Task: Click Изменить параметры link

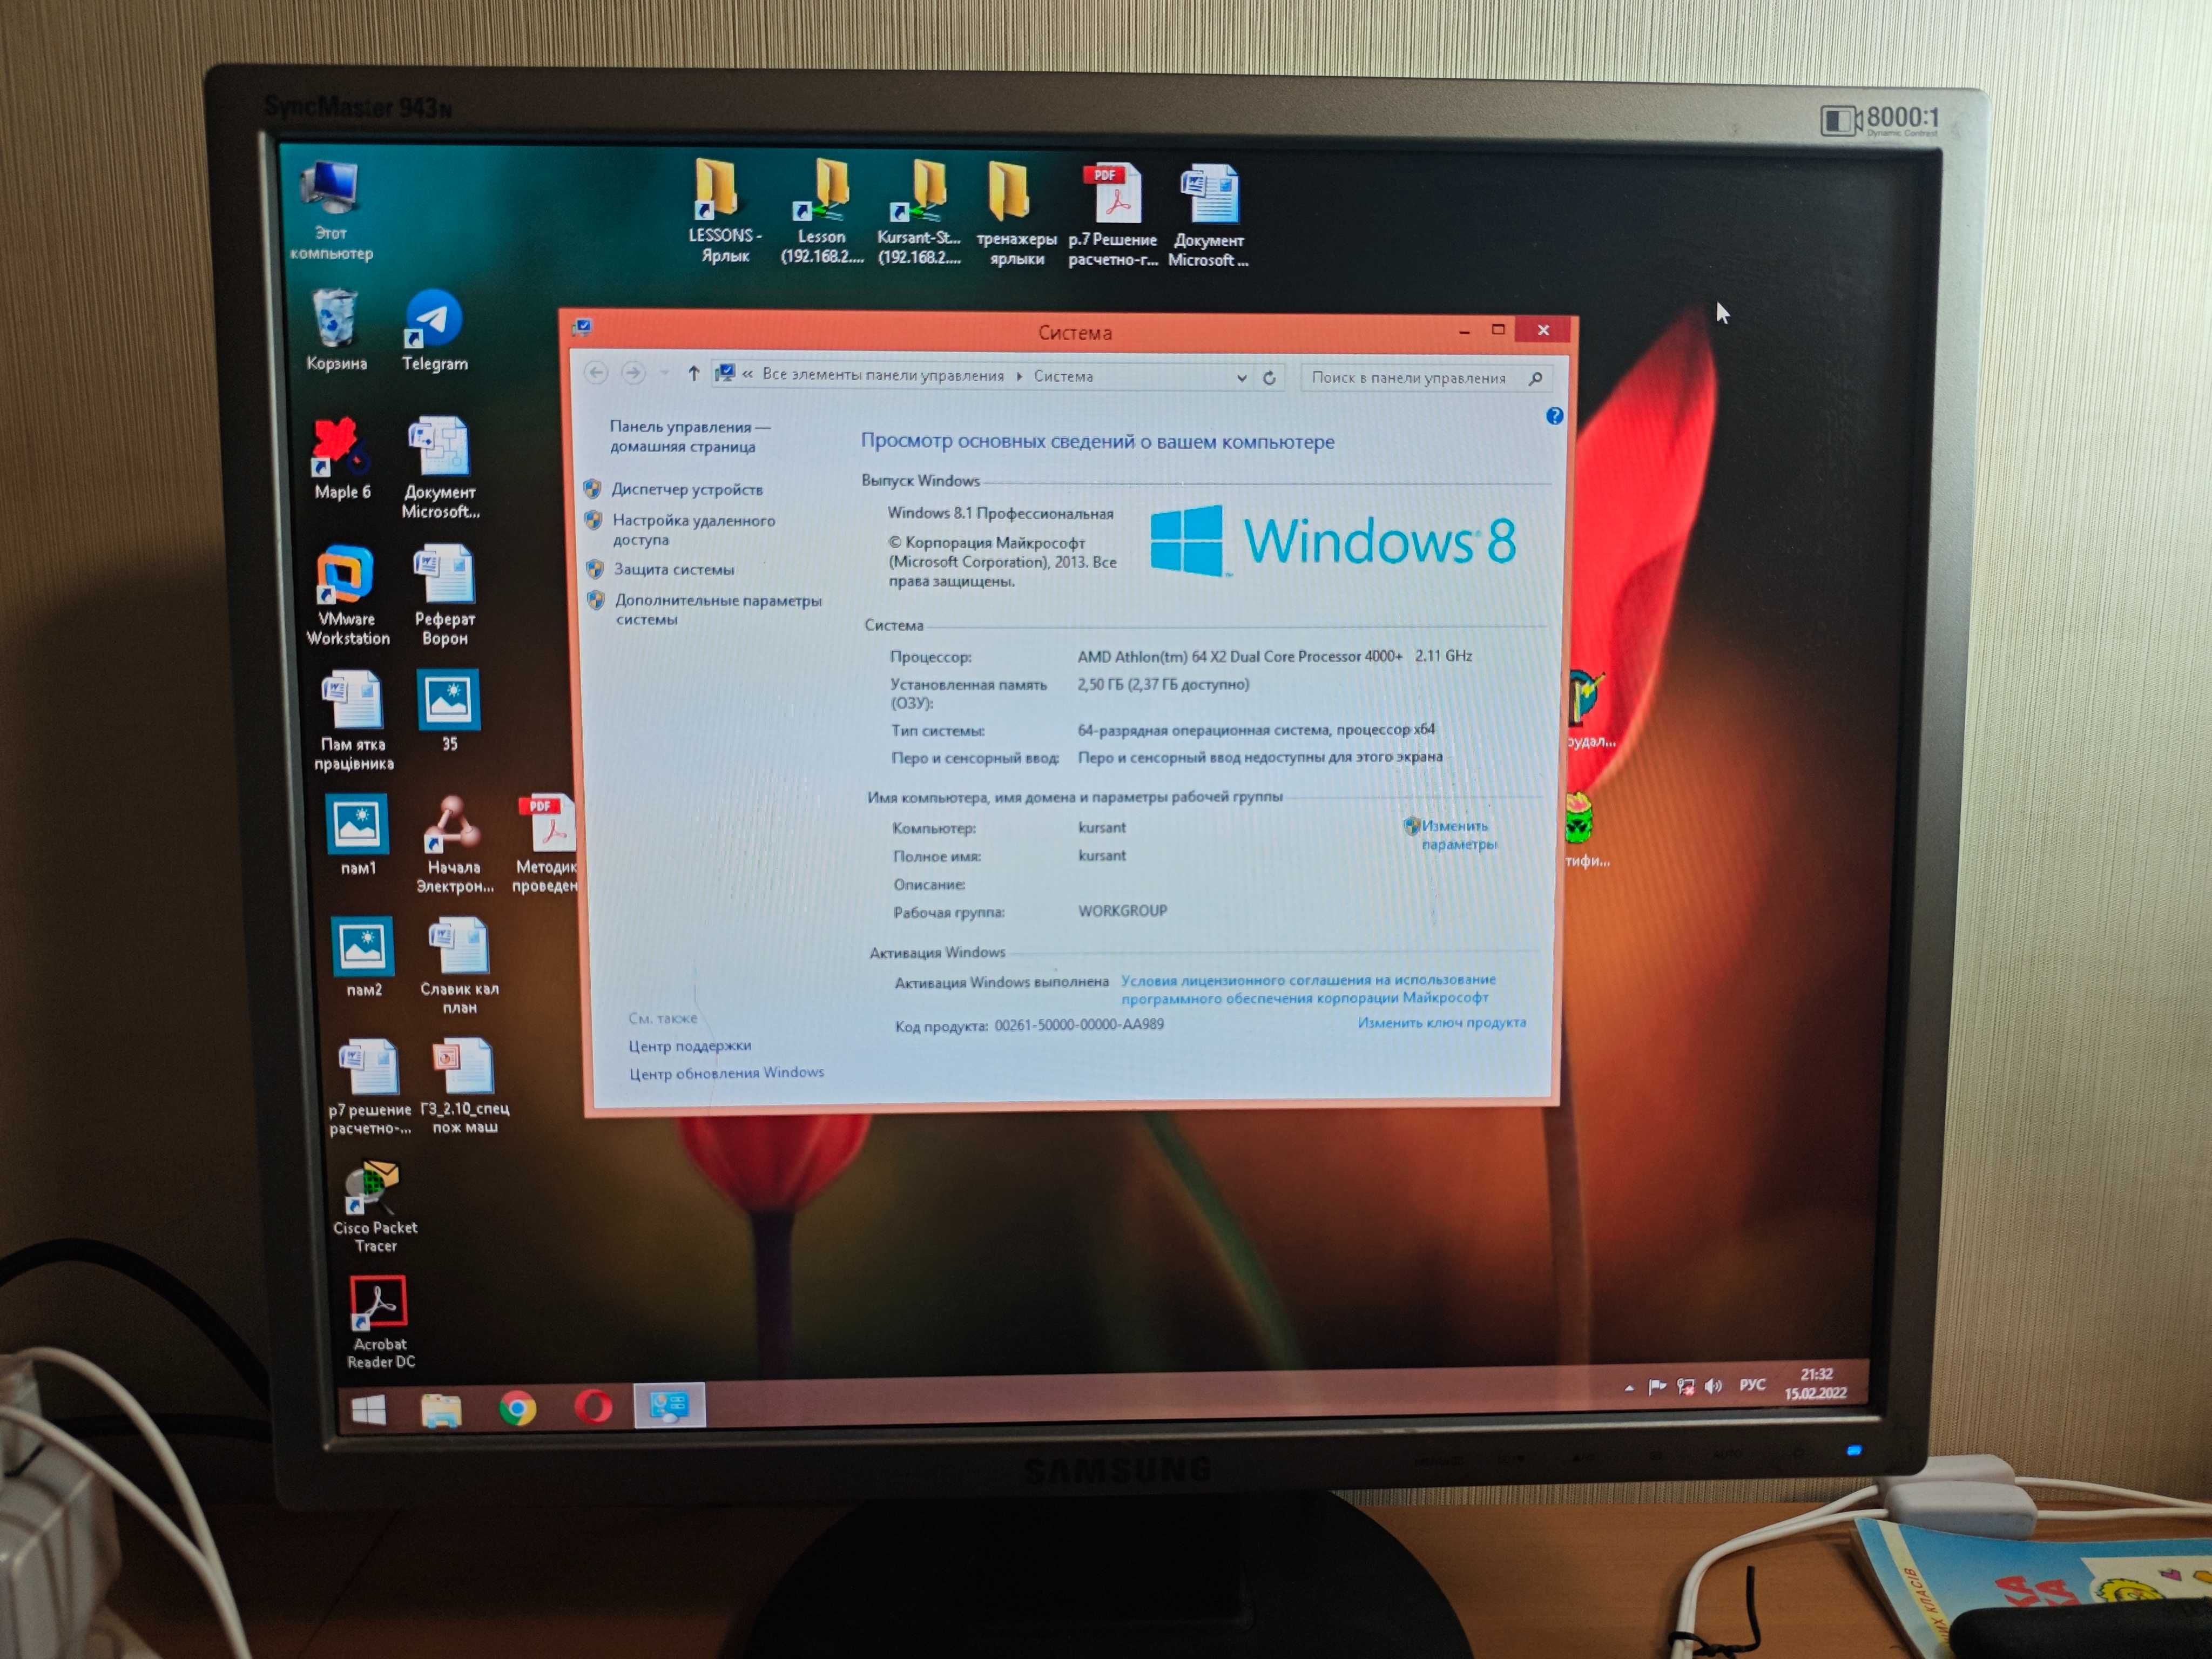Action: (x=1458, y=835)
